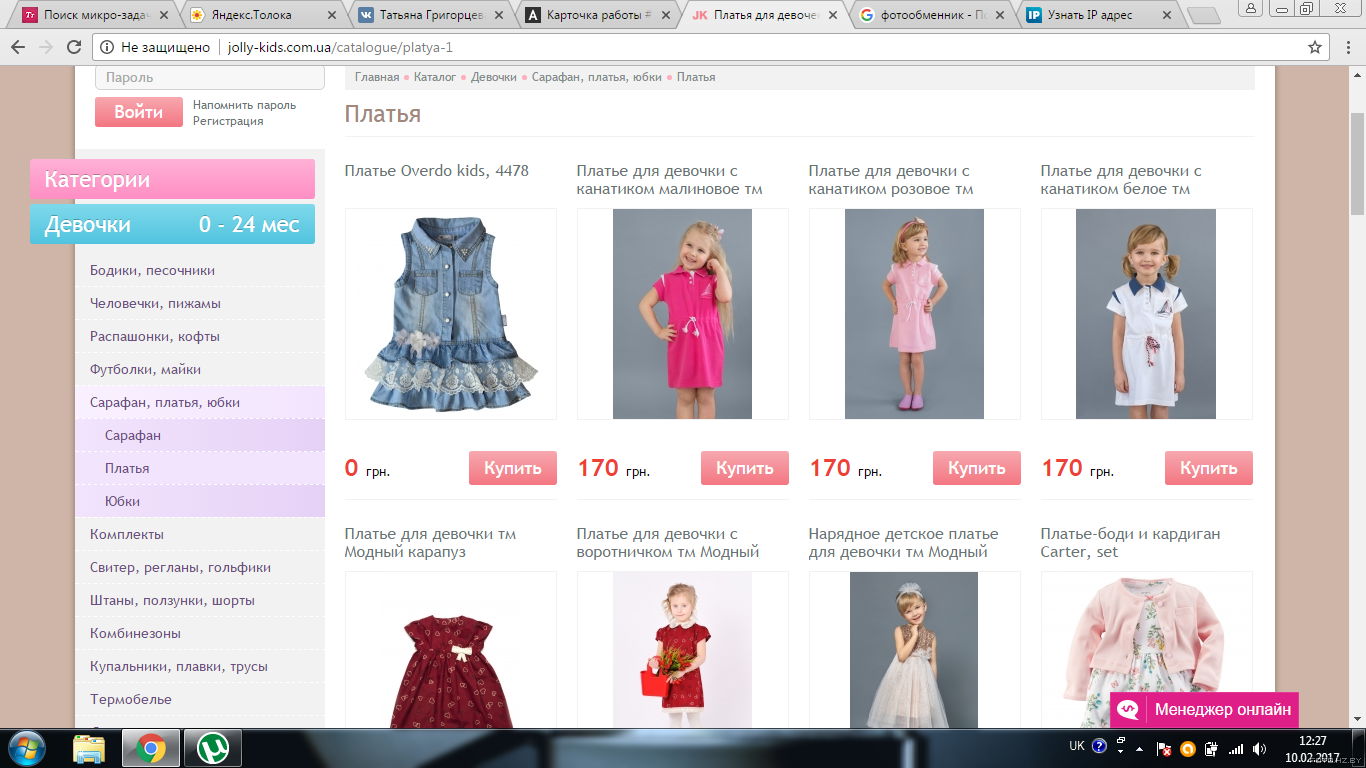Open the new tab button

coord(1204,15)
